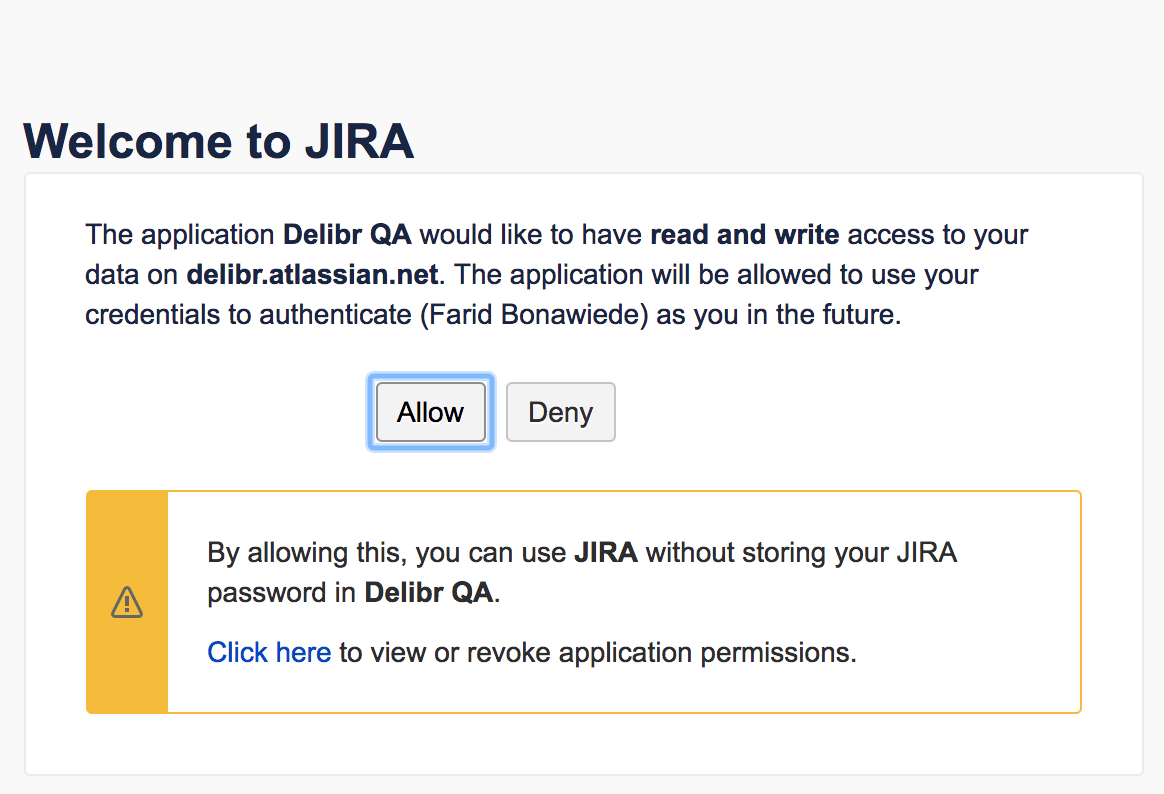Click the warning triangle icon
The height and width of the screenshot is (794, 1164).
pos(127,602)
